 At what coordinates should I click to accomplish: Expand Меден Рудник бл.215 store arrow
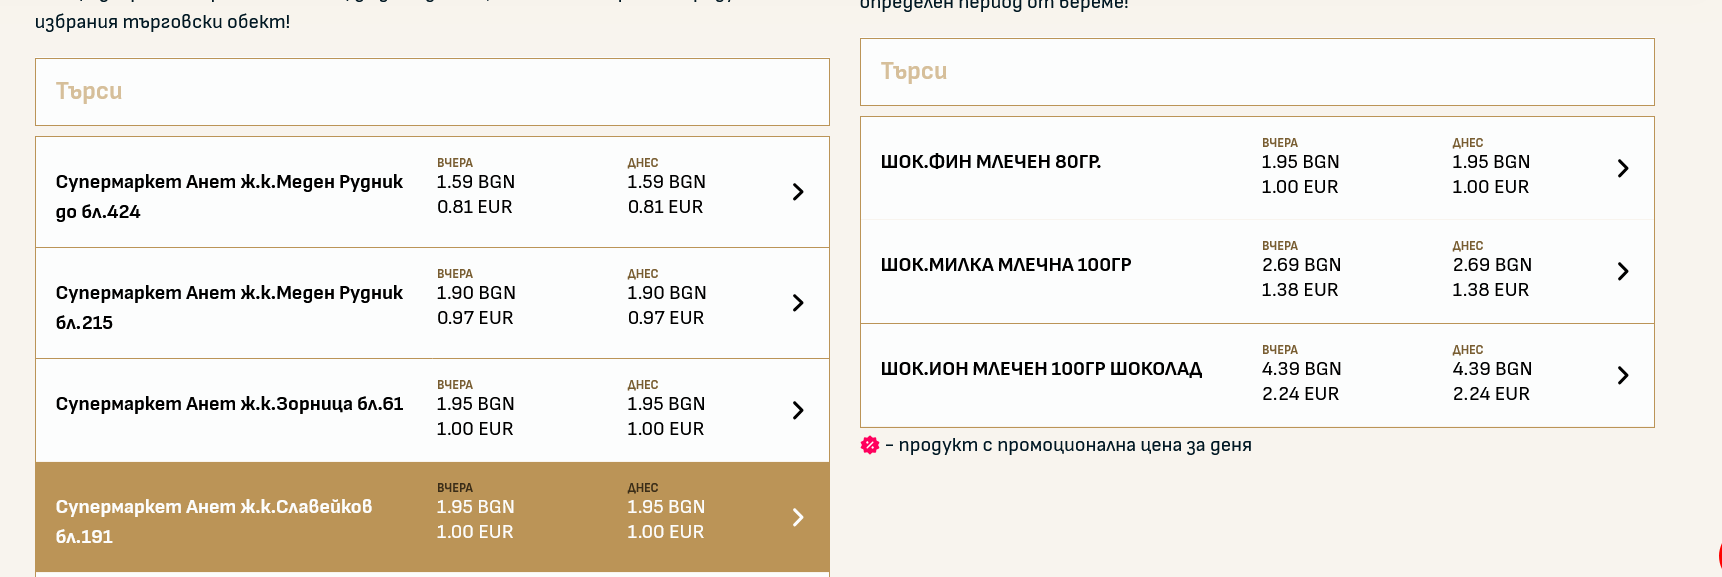pos(798,303)
